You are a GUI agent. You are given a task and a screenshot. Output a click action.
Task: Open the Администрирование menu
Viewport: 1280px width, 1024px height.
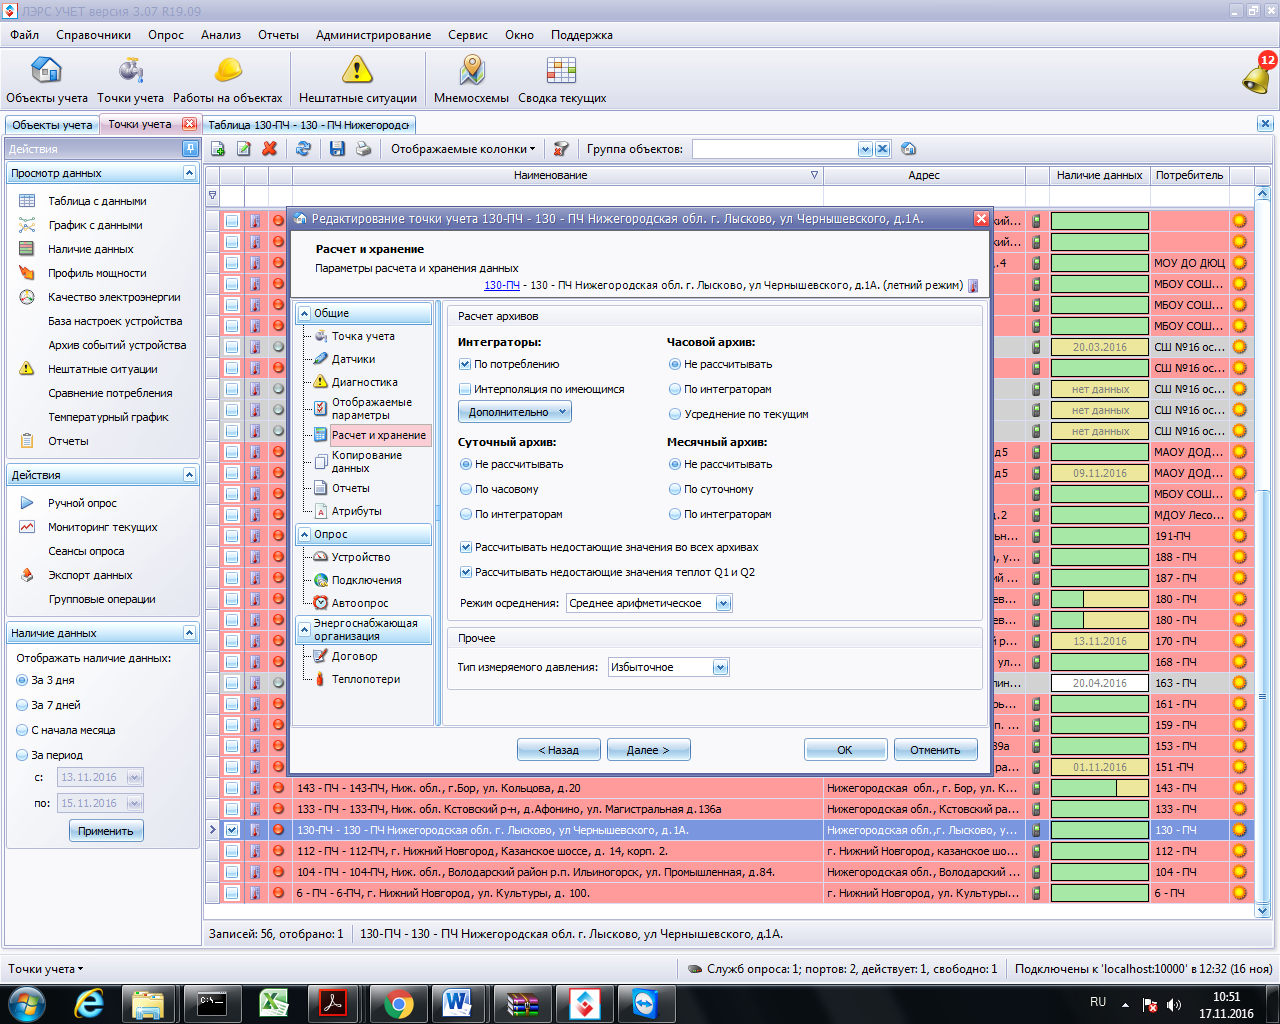[373, 35]
